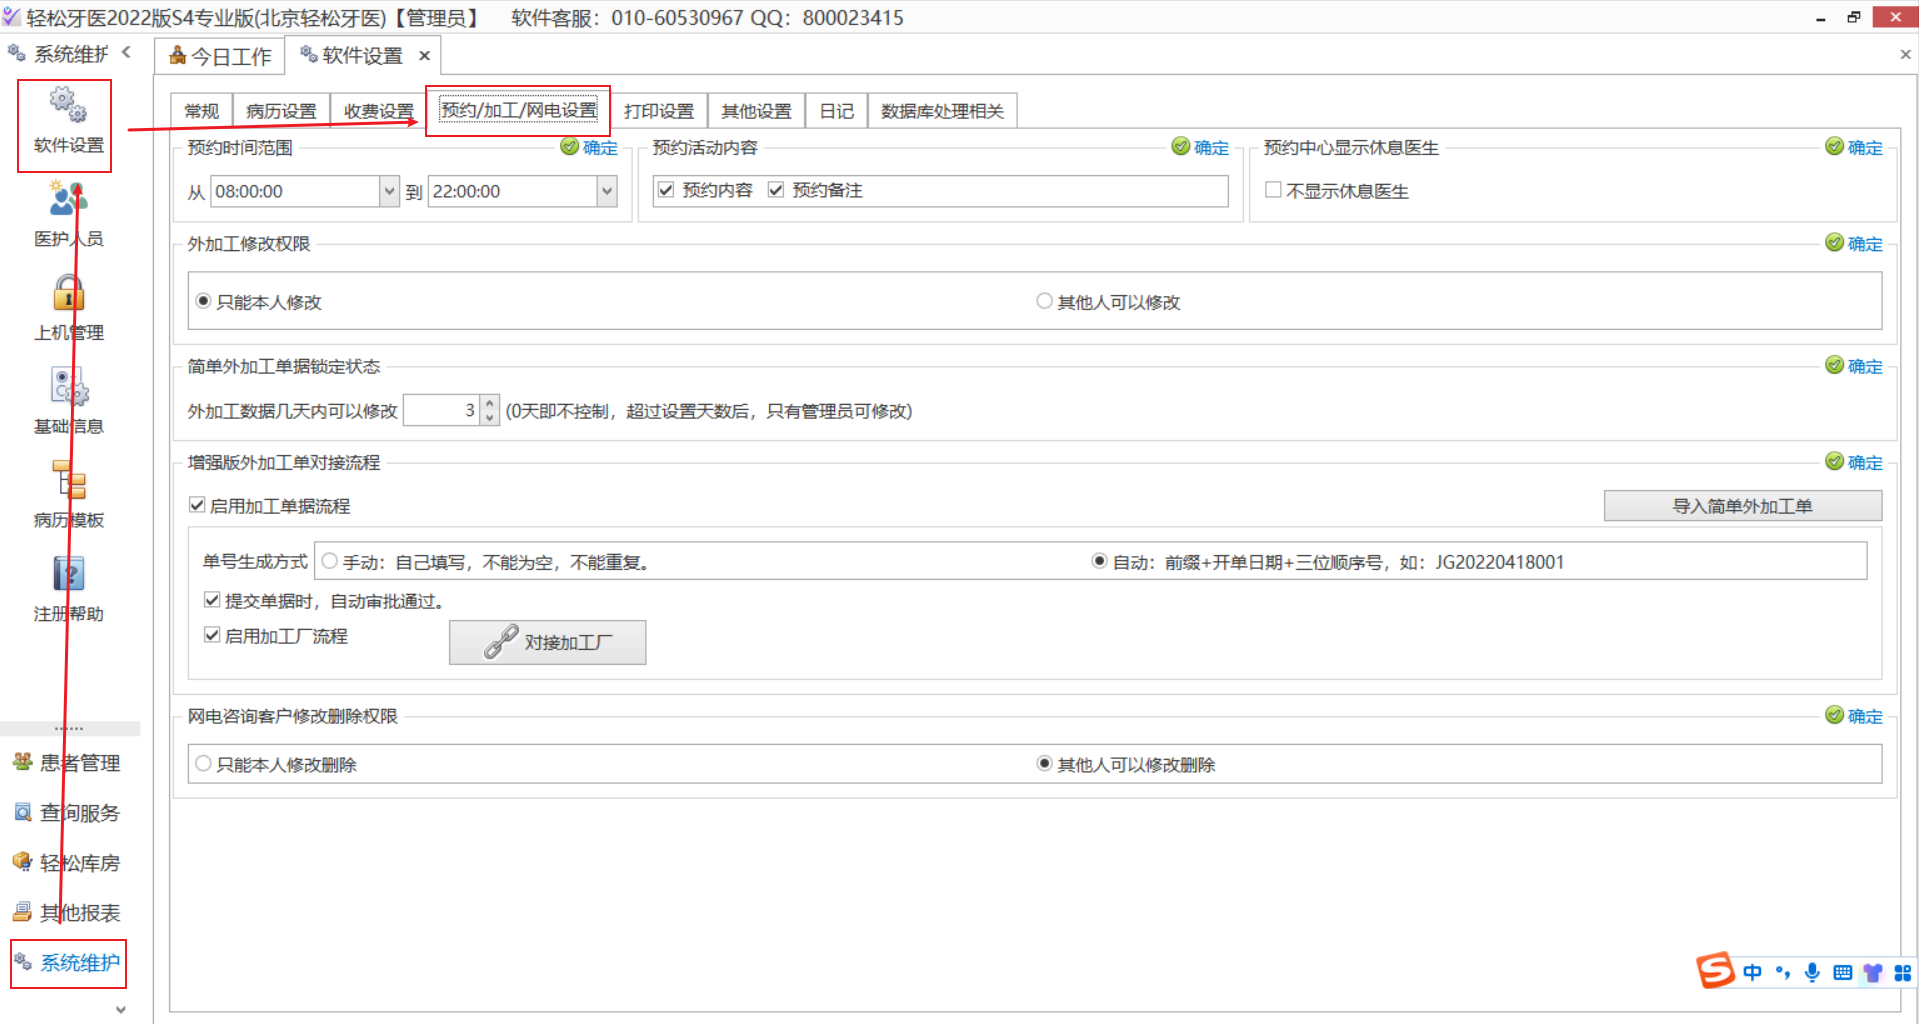Select 其他人可以修改删除 radio option
Image resolution: width=1919 pixels, height=1024 pixels.
point(1044,764)
